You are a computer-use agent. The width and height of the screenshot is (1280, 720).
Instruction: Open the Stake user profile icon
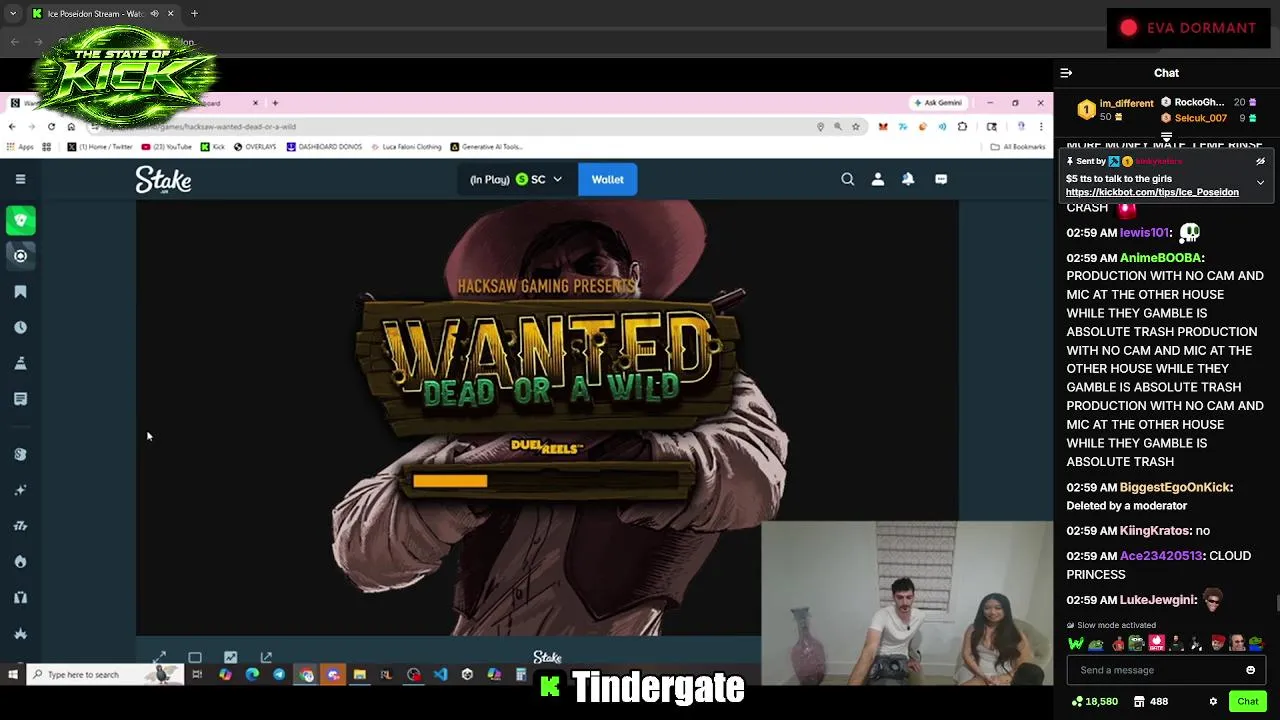click(x=877, y=179)
